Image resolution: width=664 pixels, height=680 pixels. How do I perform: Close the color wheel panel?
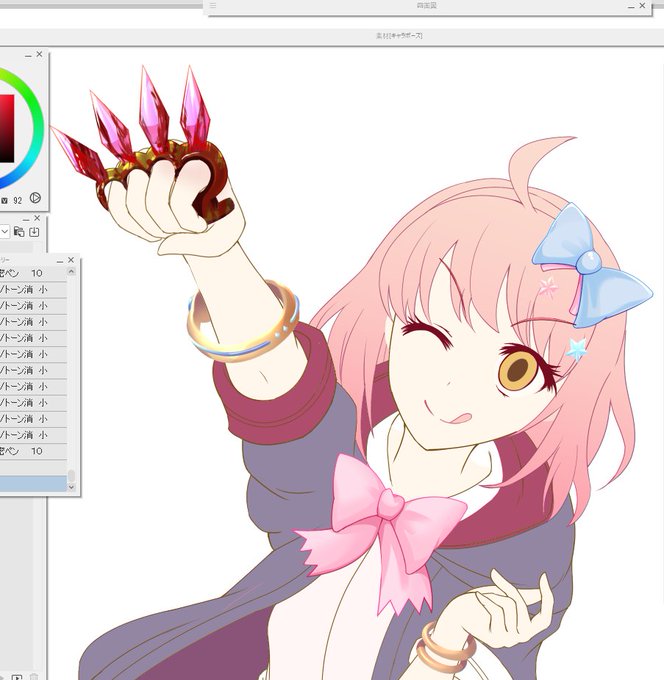tap(39, 54)
